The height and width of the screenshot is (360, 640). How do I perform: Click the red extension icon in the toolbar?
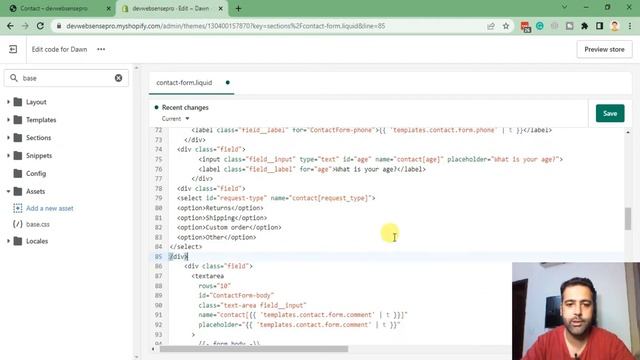point(525,27)
